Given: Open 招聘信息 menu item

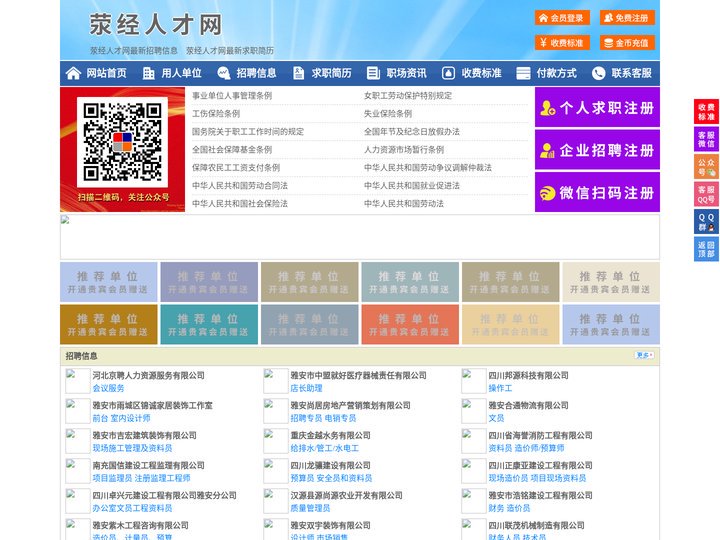Looking at the screenshot, I should [256, 73].
